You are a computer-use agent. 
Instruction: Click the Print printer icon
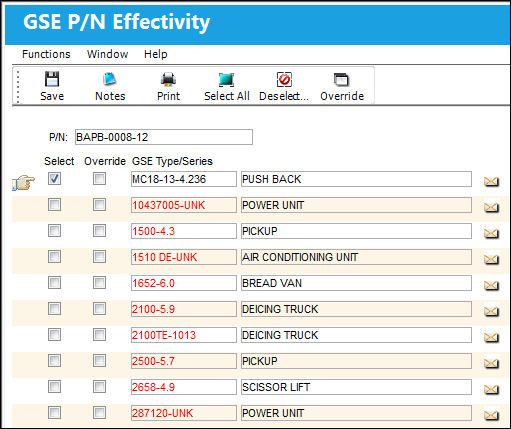pos(168,79)
